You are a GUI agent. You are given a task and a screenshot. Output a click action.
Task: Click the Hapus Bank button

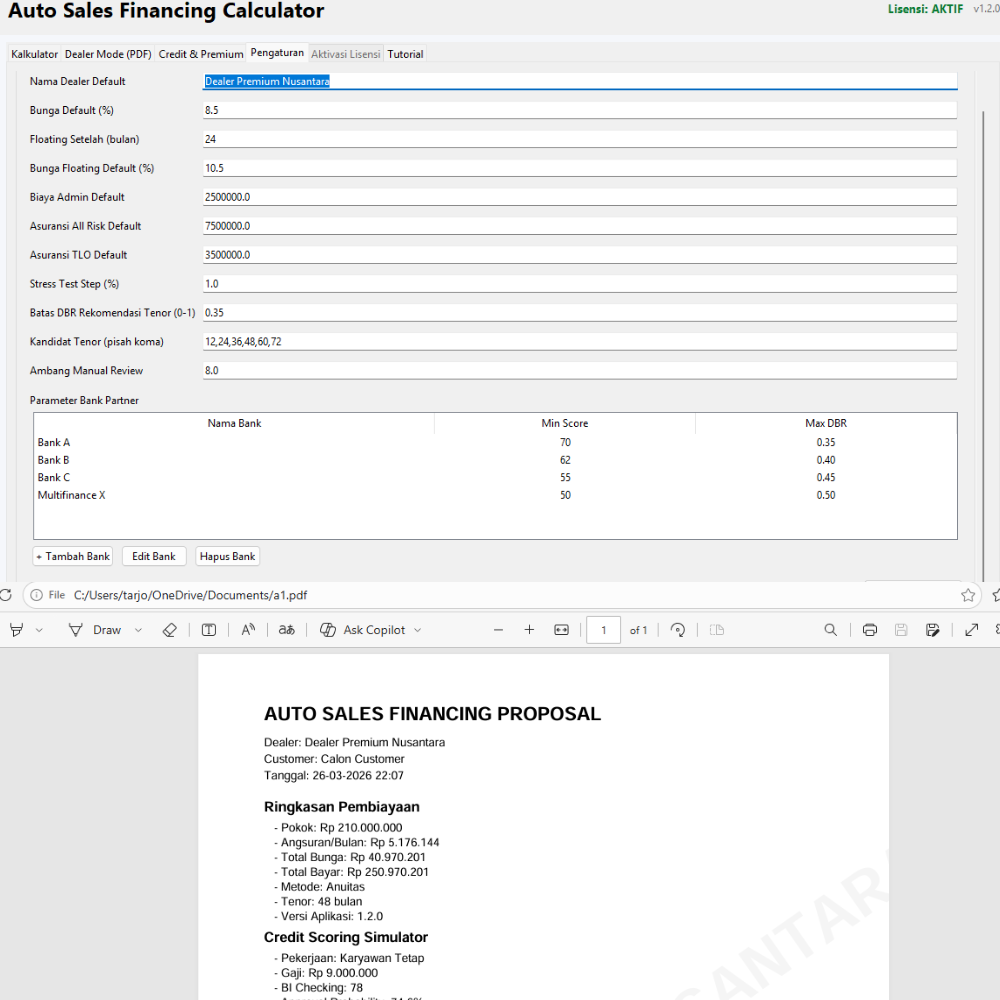tap(227, 556)
